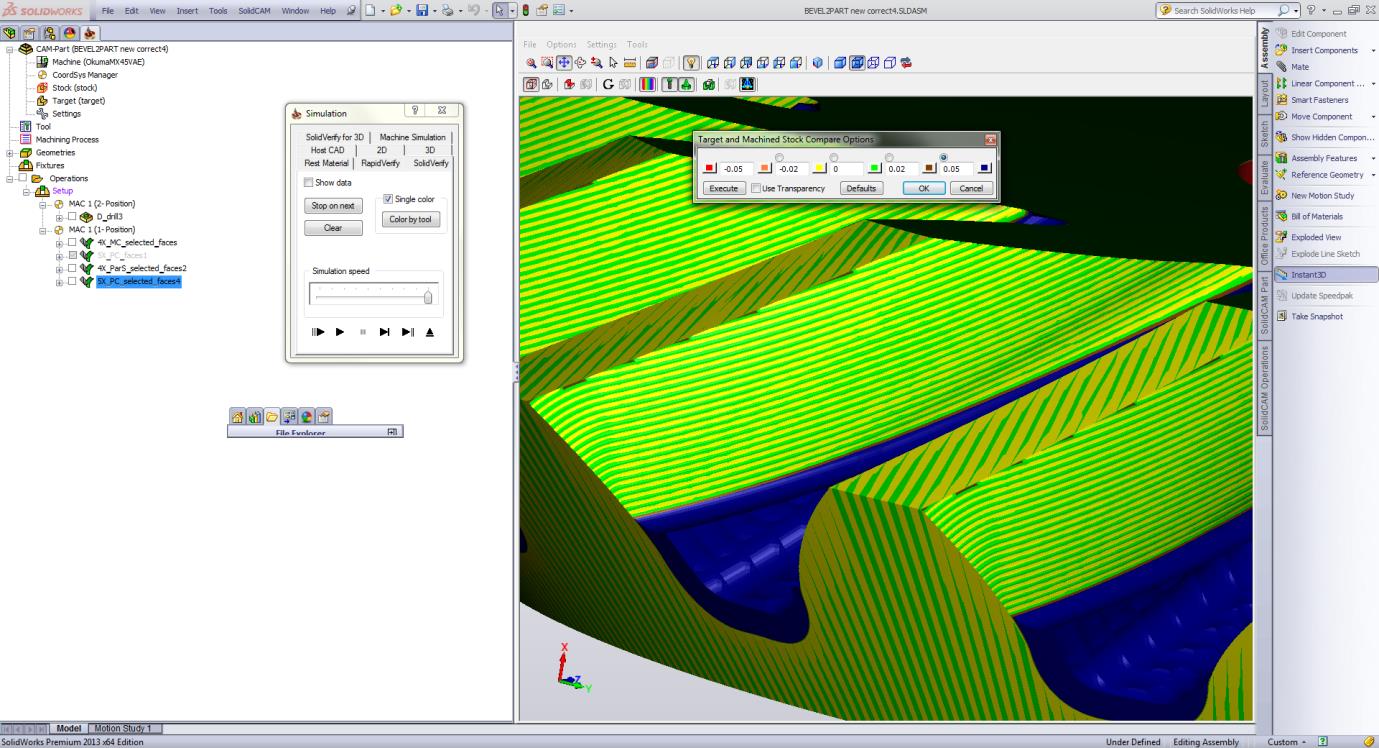The width and height of the screenshot is (1379, 748).
Task: Switch to the RapidVerify tab
Action: click(x=380, y=163)
